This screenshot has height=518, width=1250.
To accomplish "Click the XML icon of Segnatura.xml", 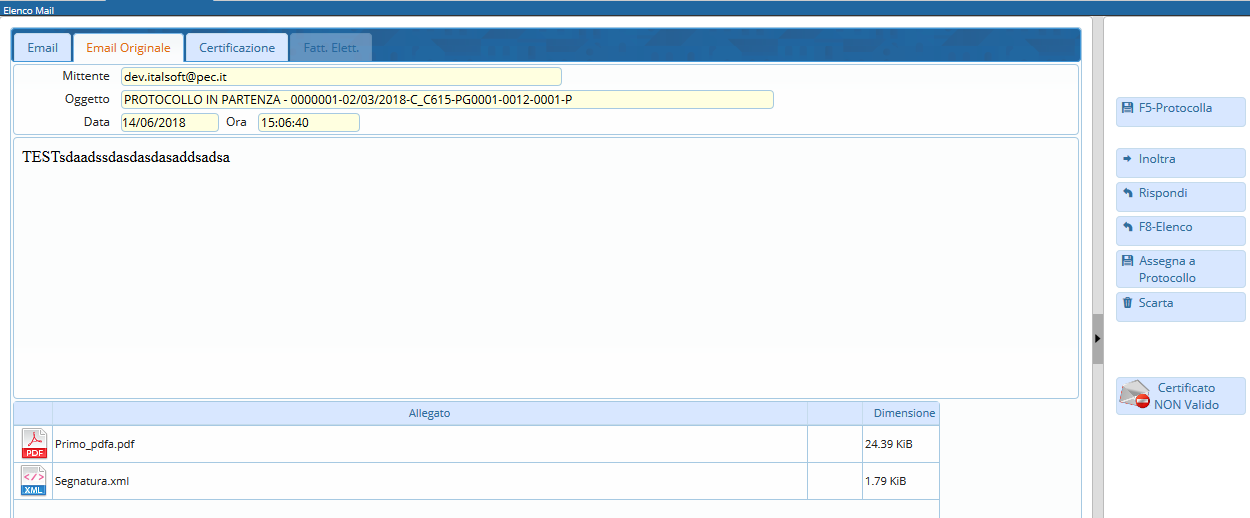I will 34,481.
